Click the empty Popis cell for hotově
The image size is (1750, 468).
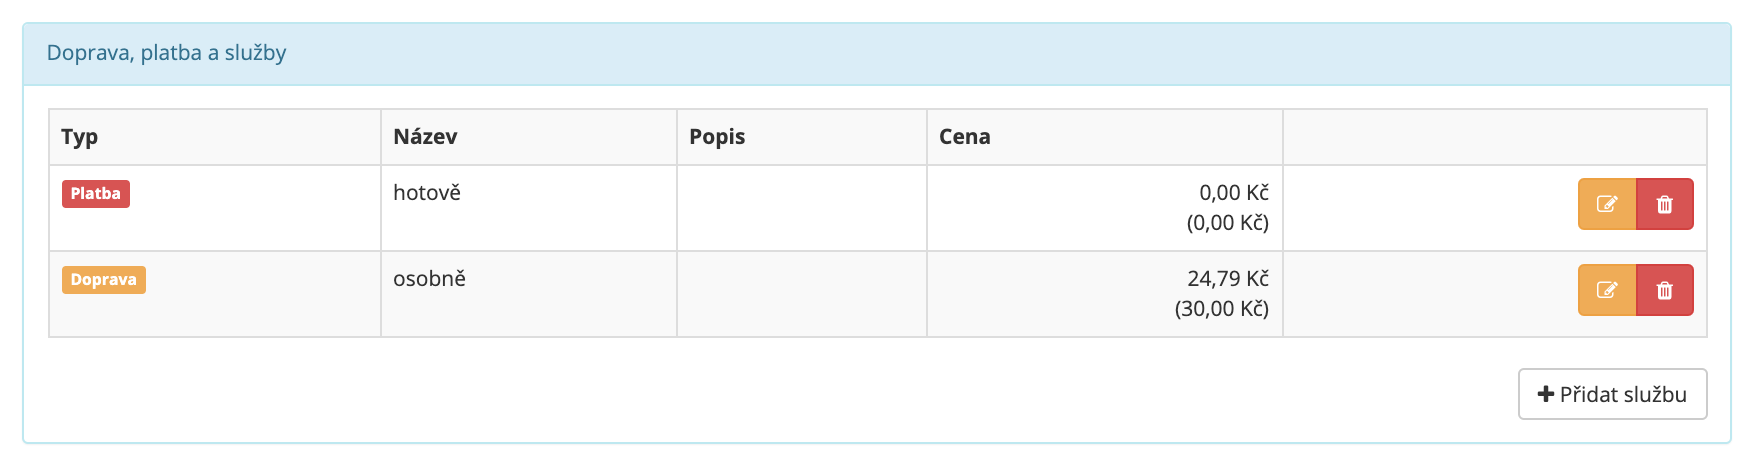point(802,208)
